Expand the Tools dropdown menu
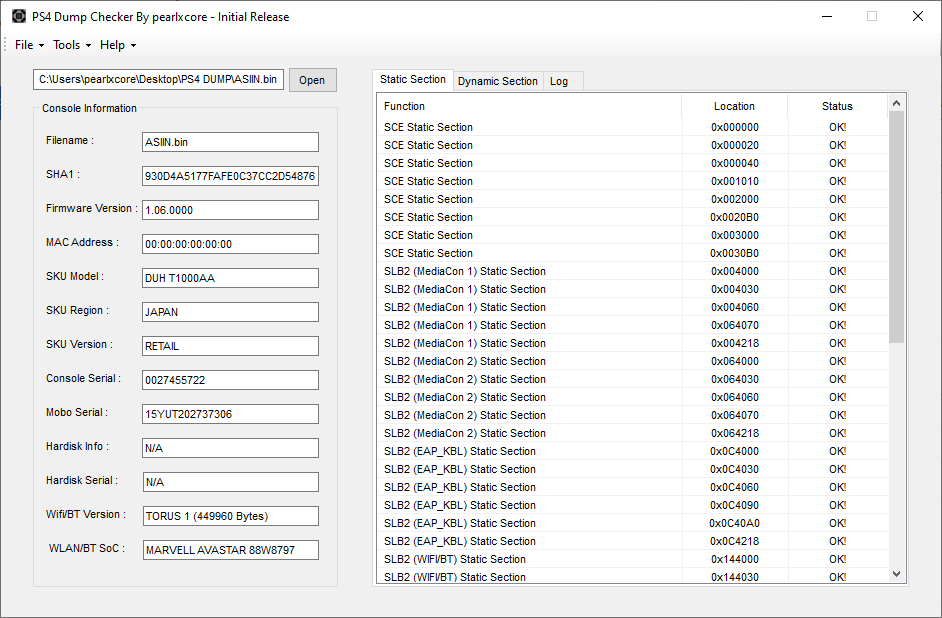Image resolution: width=942 pixels, height=618 pixels. 71,45
